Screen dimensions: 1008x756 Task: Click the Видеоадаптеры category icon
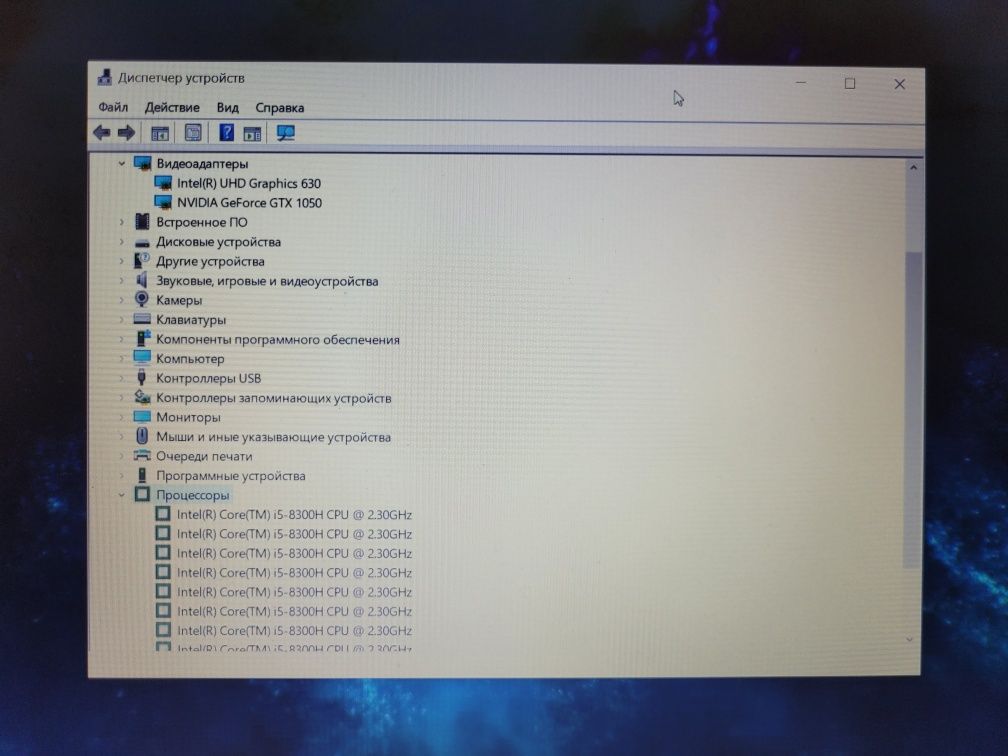point(142,163)
